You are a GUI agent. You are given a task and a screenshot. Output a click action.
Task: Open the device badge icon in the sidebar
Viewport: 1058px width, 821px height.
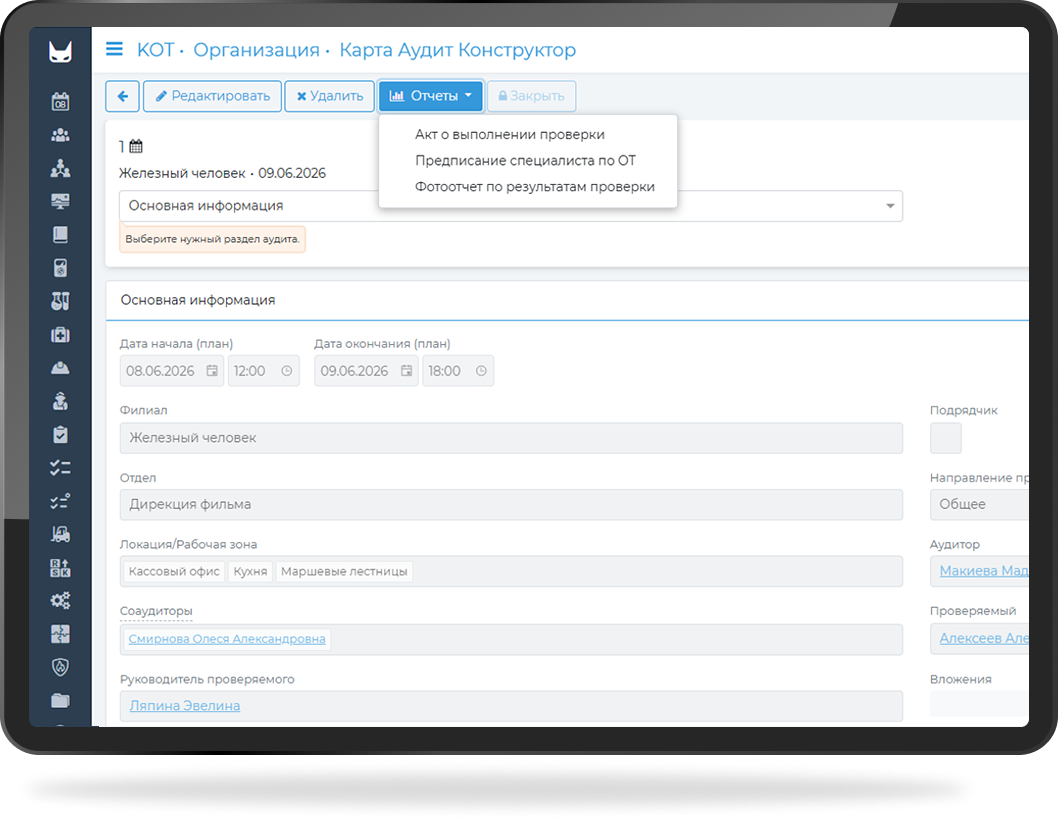coord(60,268)
